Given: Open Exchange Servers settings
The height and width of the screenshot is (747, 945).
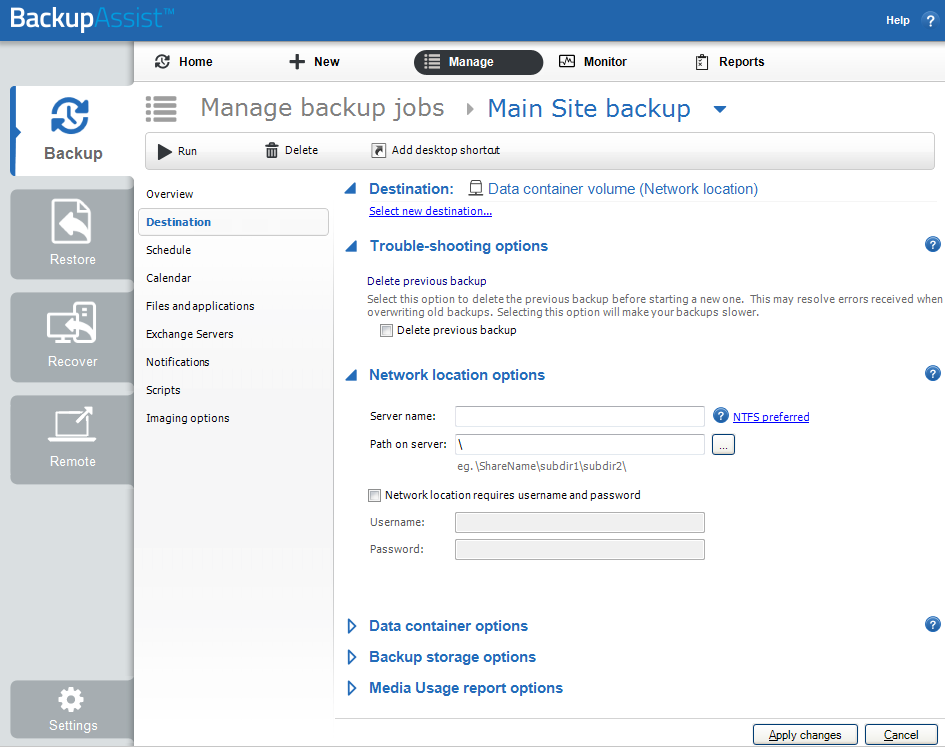Looking at the screenshot, I should (x=189, y=334).
